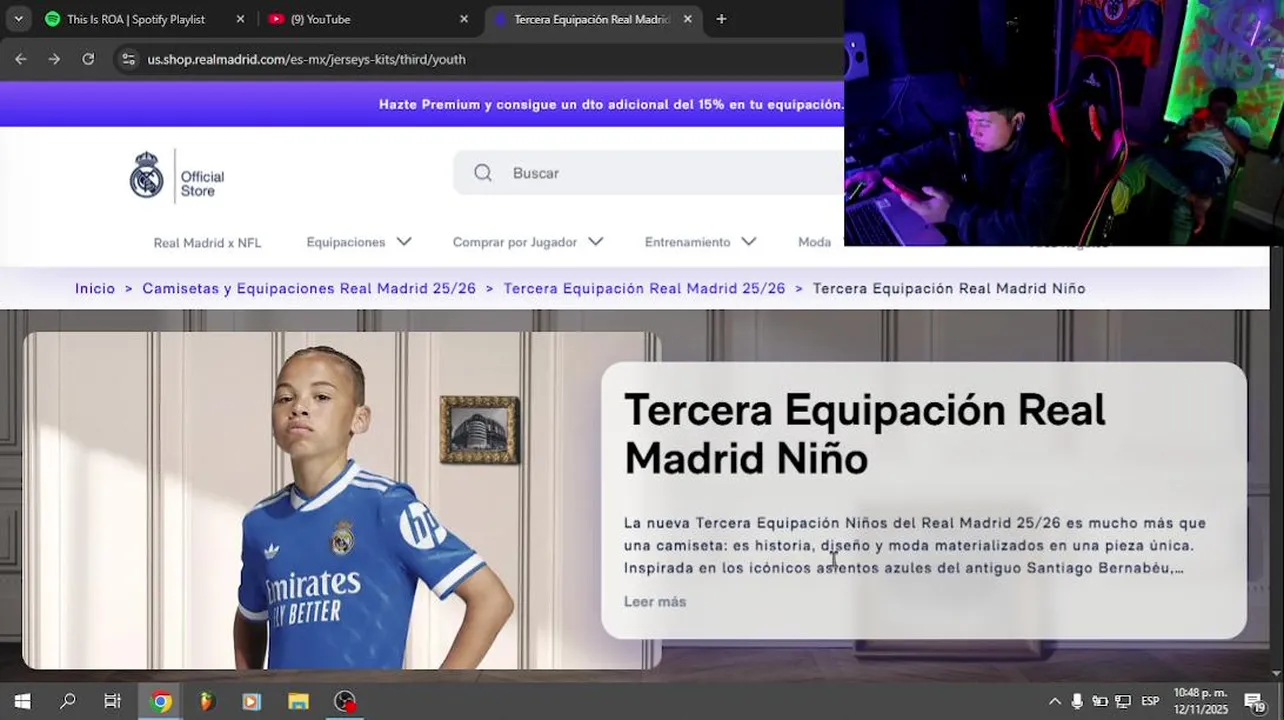The image size is (1284, 720).
Task: Open FL Studio from taskbar
Action: [206, 701]
